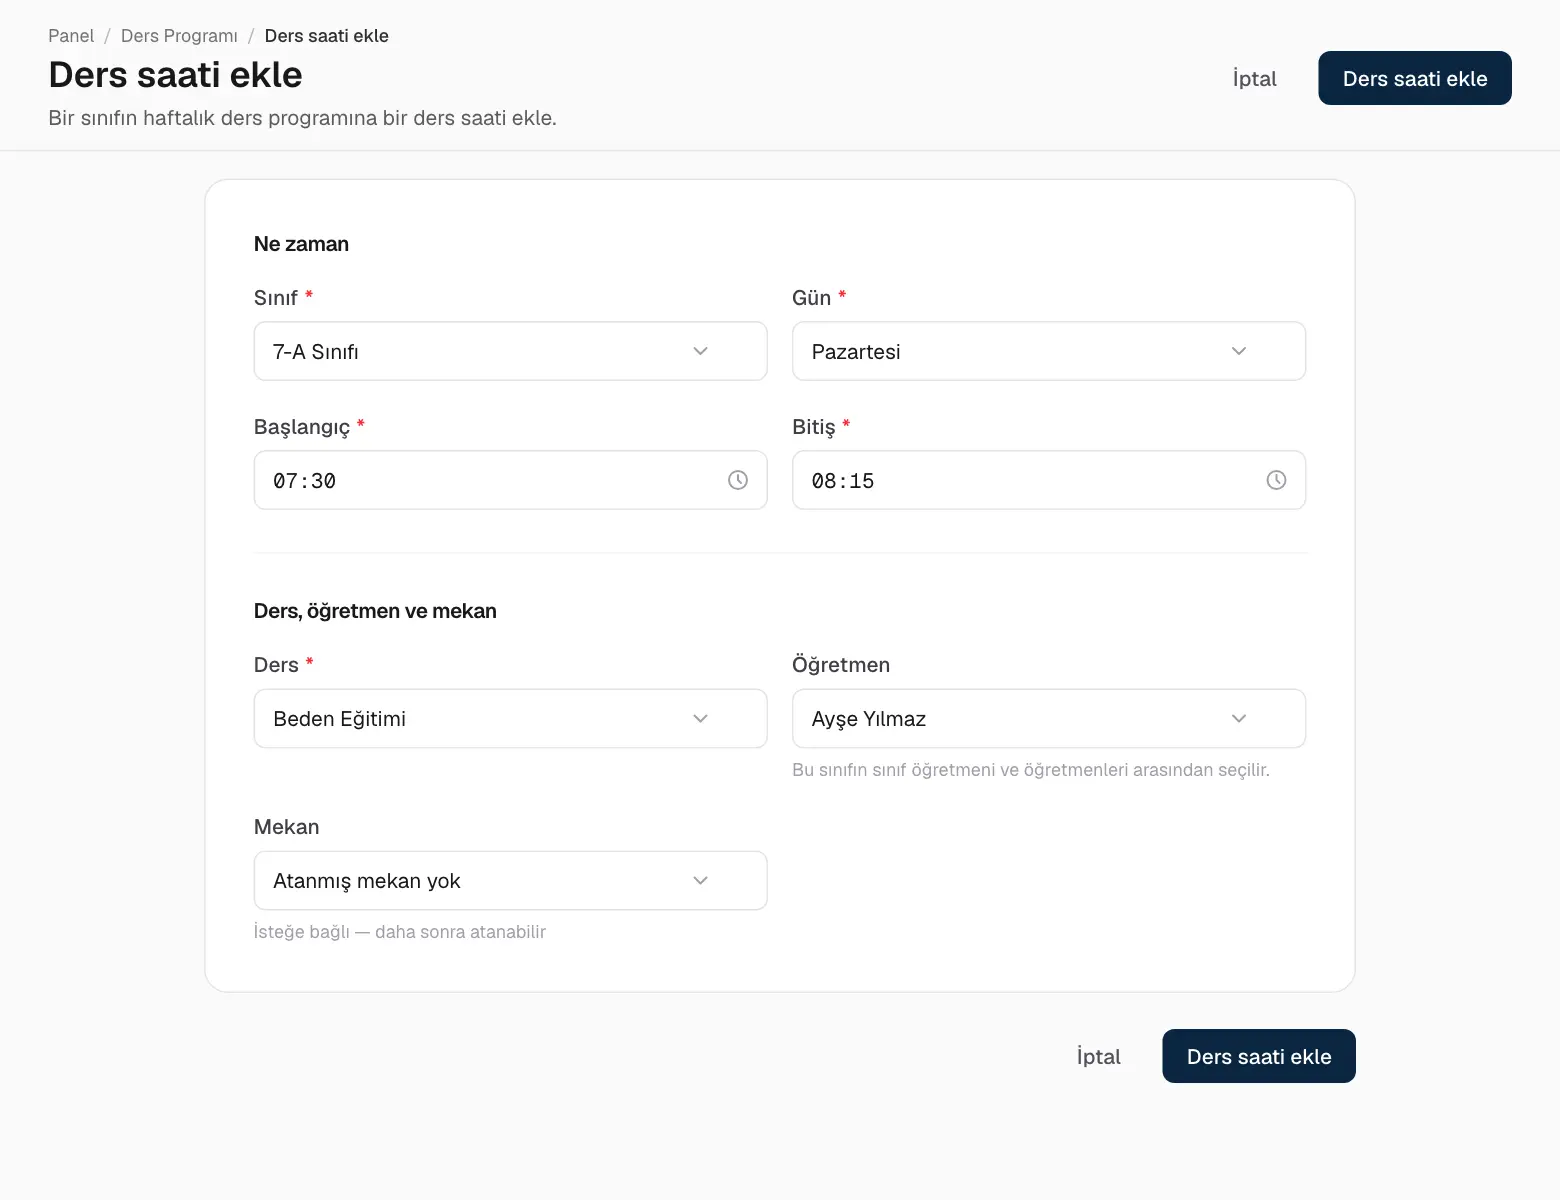Click İptal below the form card
This screenshot has height=1200, width=1560.
(1099, 1056)
